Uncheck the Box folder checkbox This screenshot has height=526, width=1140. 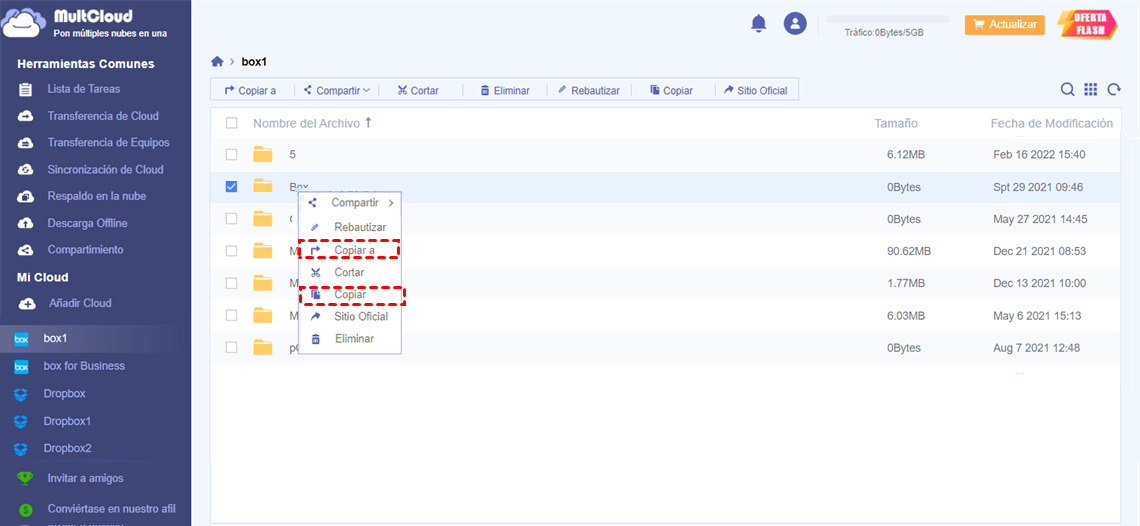click(231, 187)
